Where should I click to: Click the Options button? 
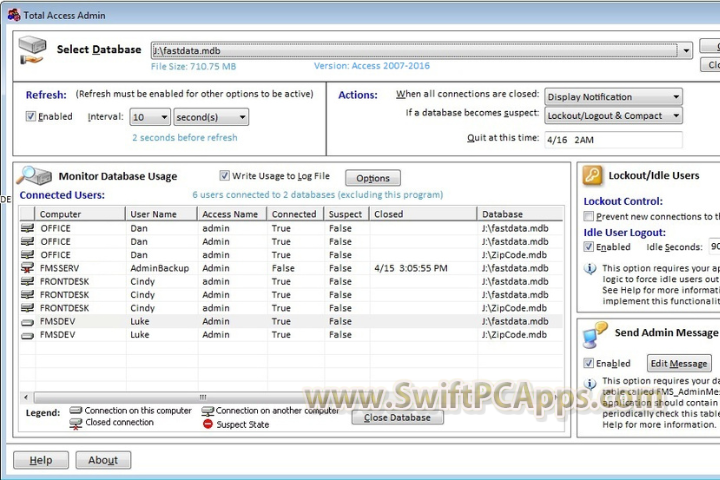(x=373, y=178)
